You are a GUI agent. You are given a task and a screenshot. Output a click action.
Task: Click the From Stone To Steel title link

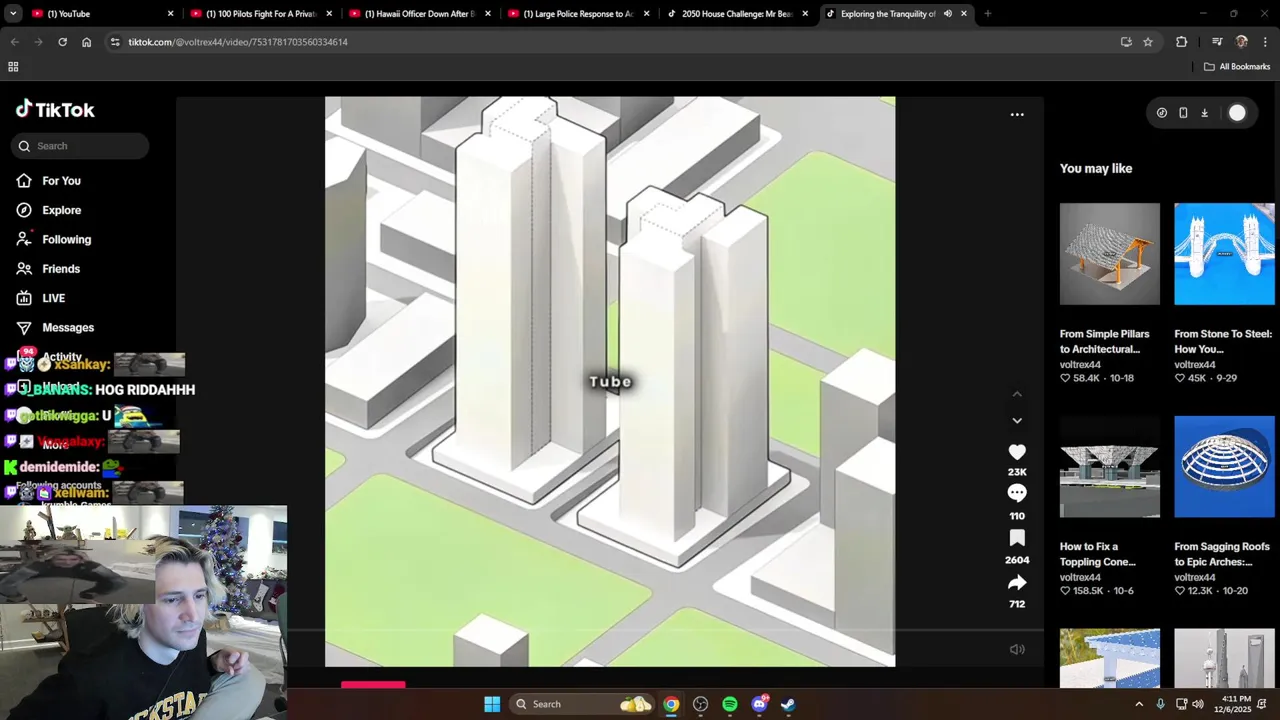pos(1223,341)
